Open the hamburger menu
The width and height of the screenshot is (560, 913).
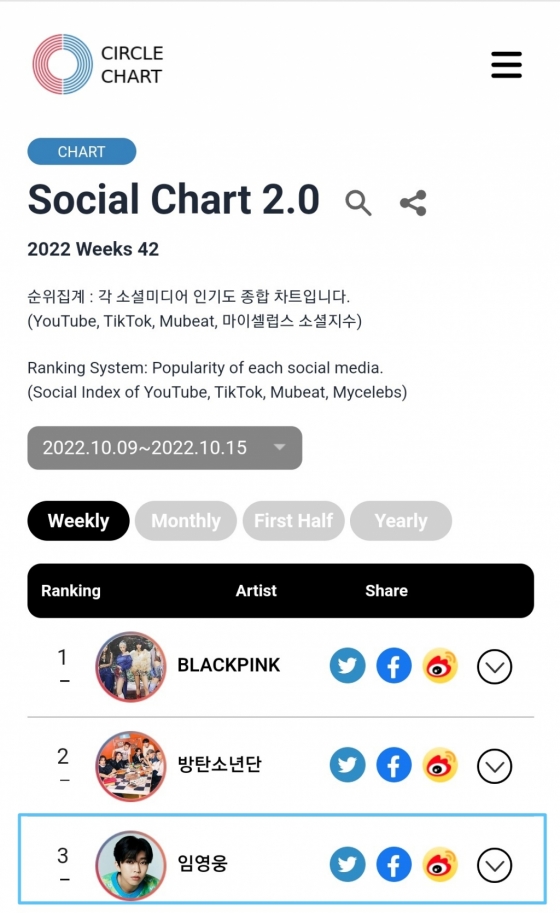[506, 64]
